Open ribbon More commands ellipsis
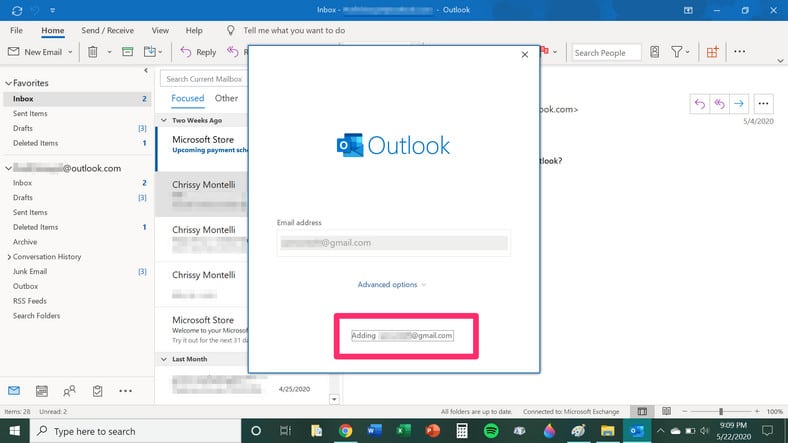788x443 pixels. [x=739, y=52]
